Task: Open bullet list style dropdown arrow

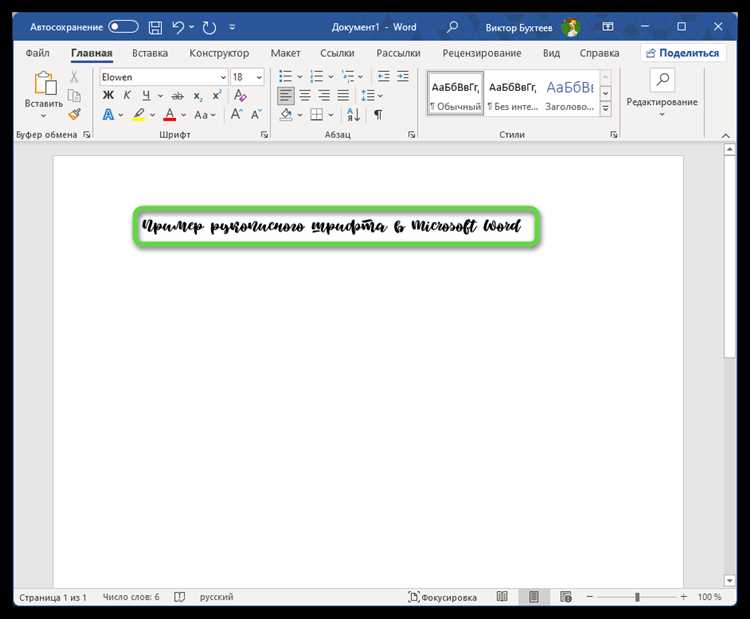Action: click(300, 77)
